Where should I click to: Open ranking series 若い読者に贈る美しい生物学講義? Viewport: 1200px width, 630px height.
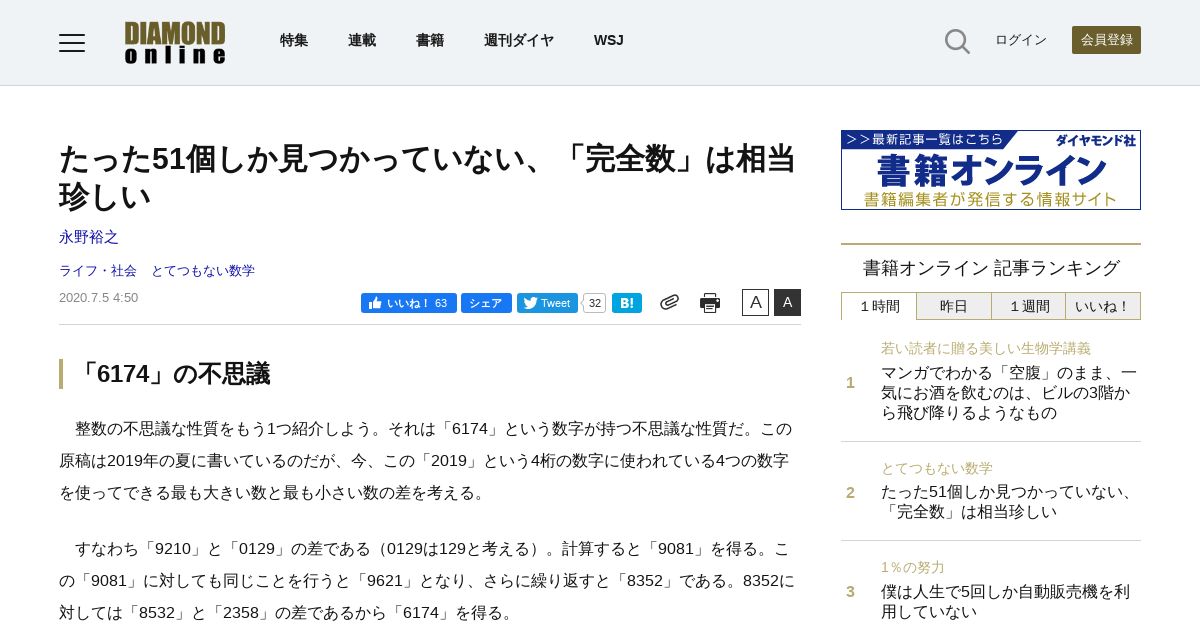986,349
